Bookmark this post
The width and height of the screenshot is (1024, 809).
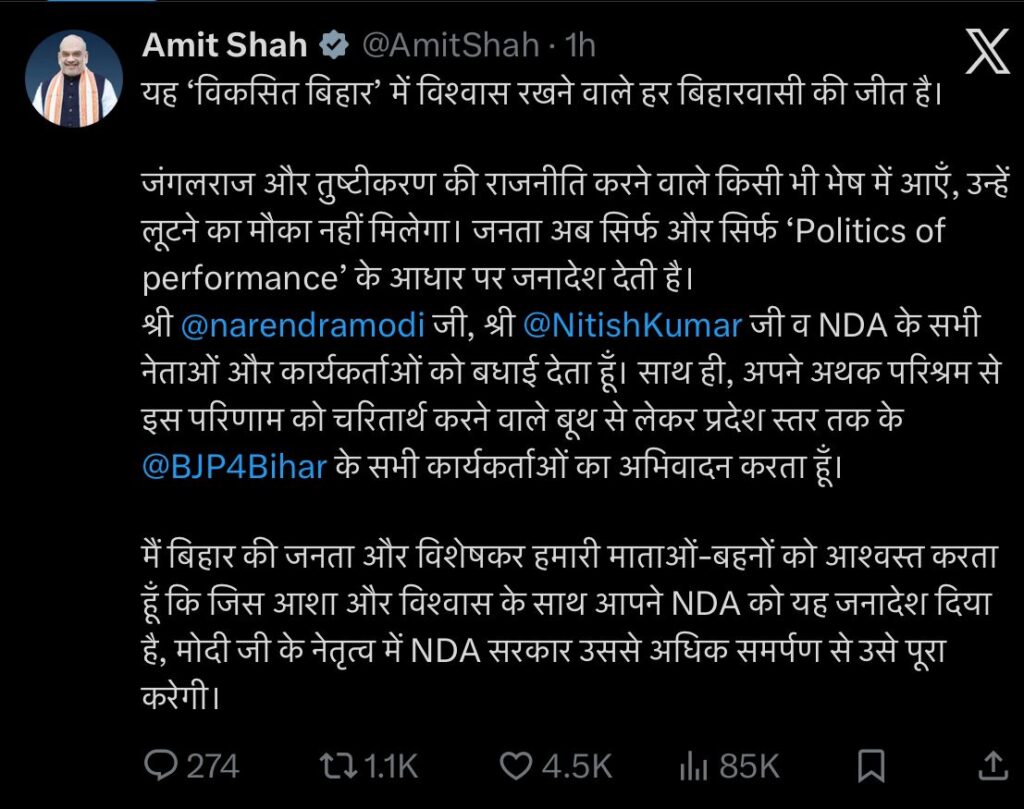(x=871, y=764)
